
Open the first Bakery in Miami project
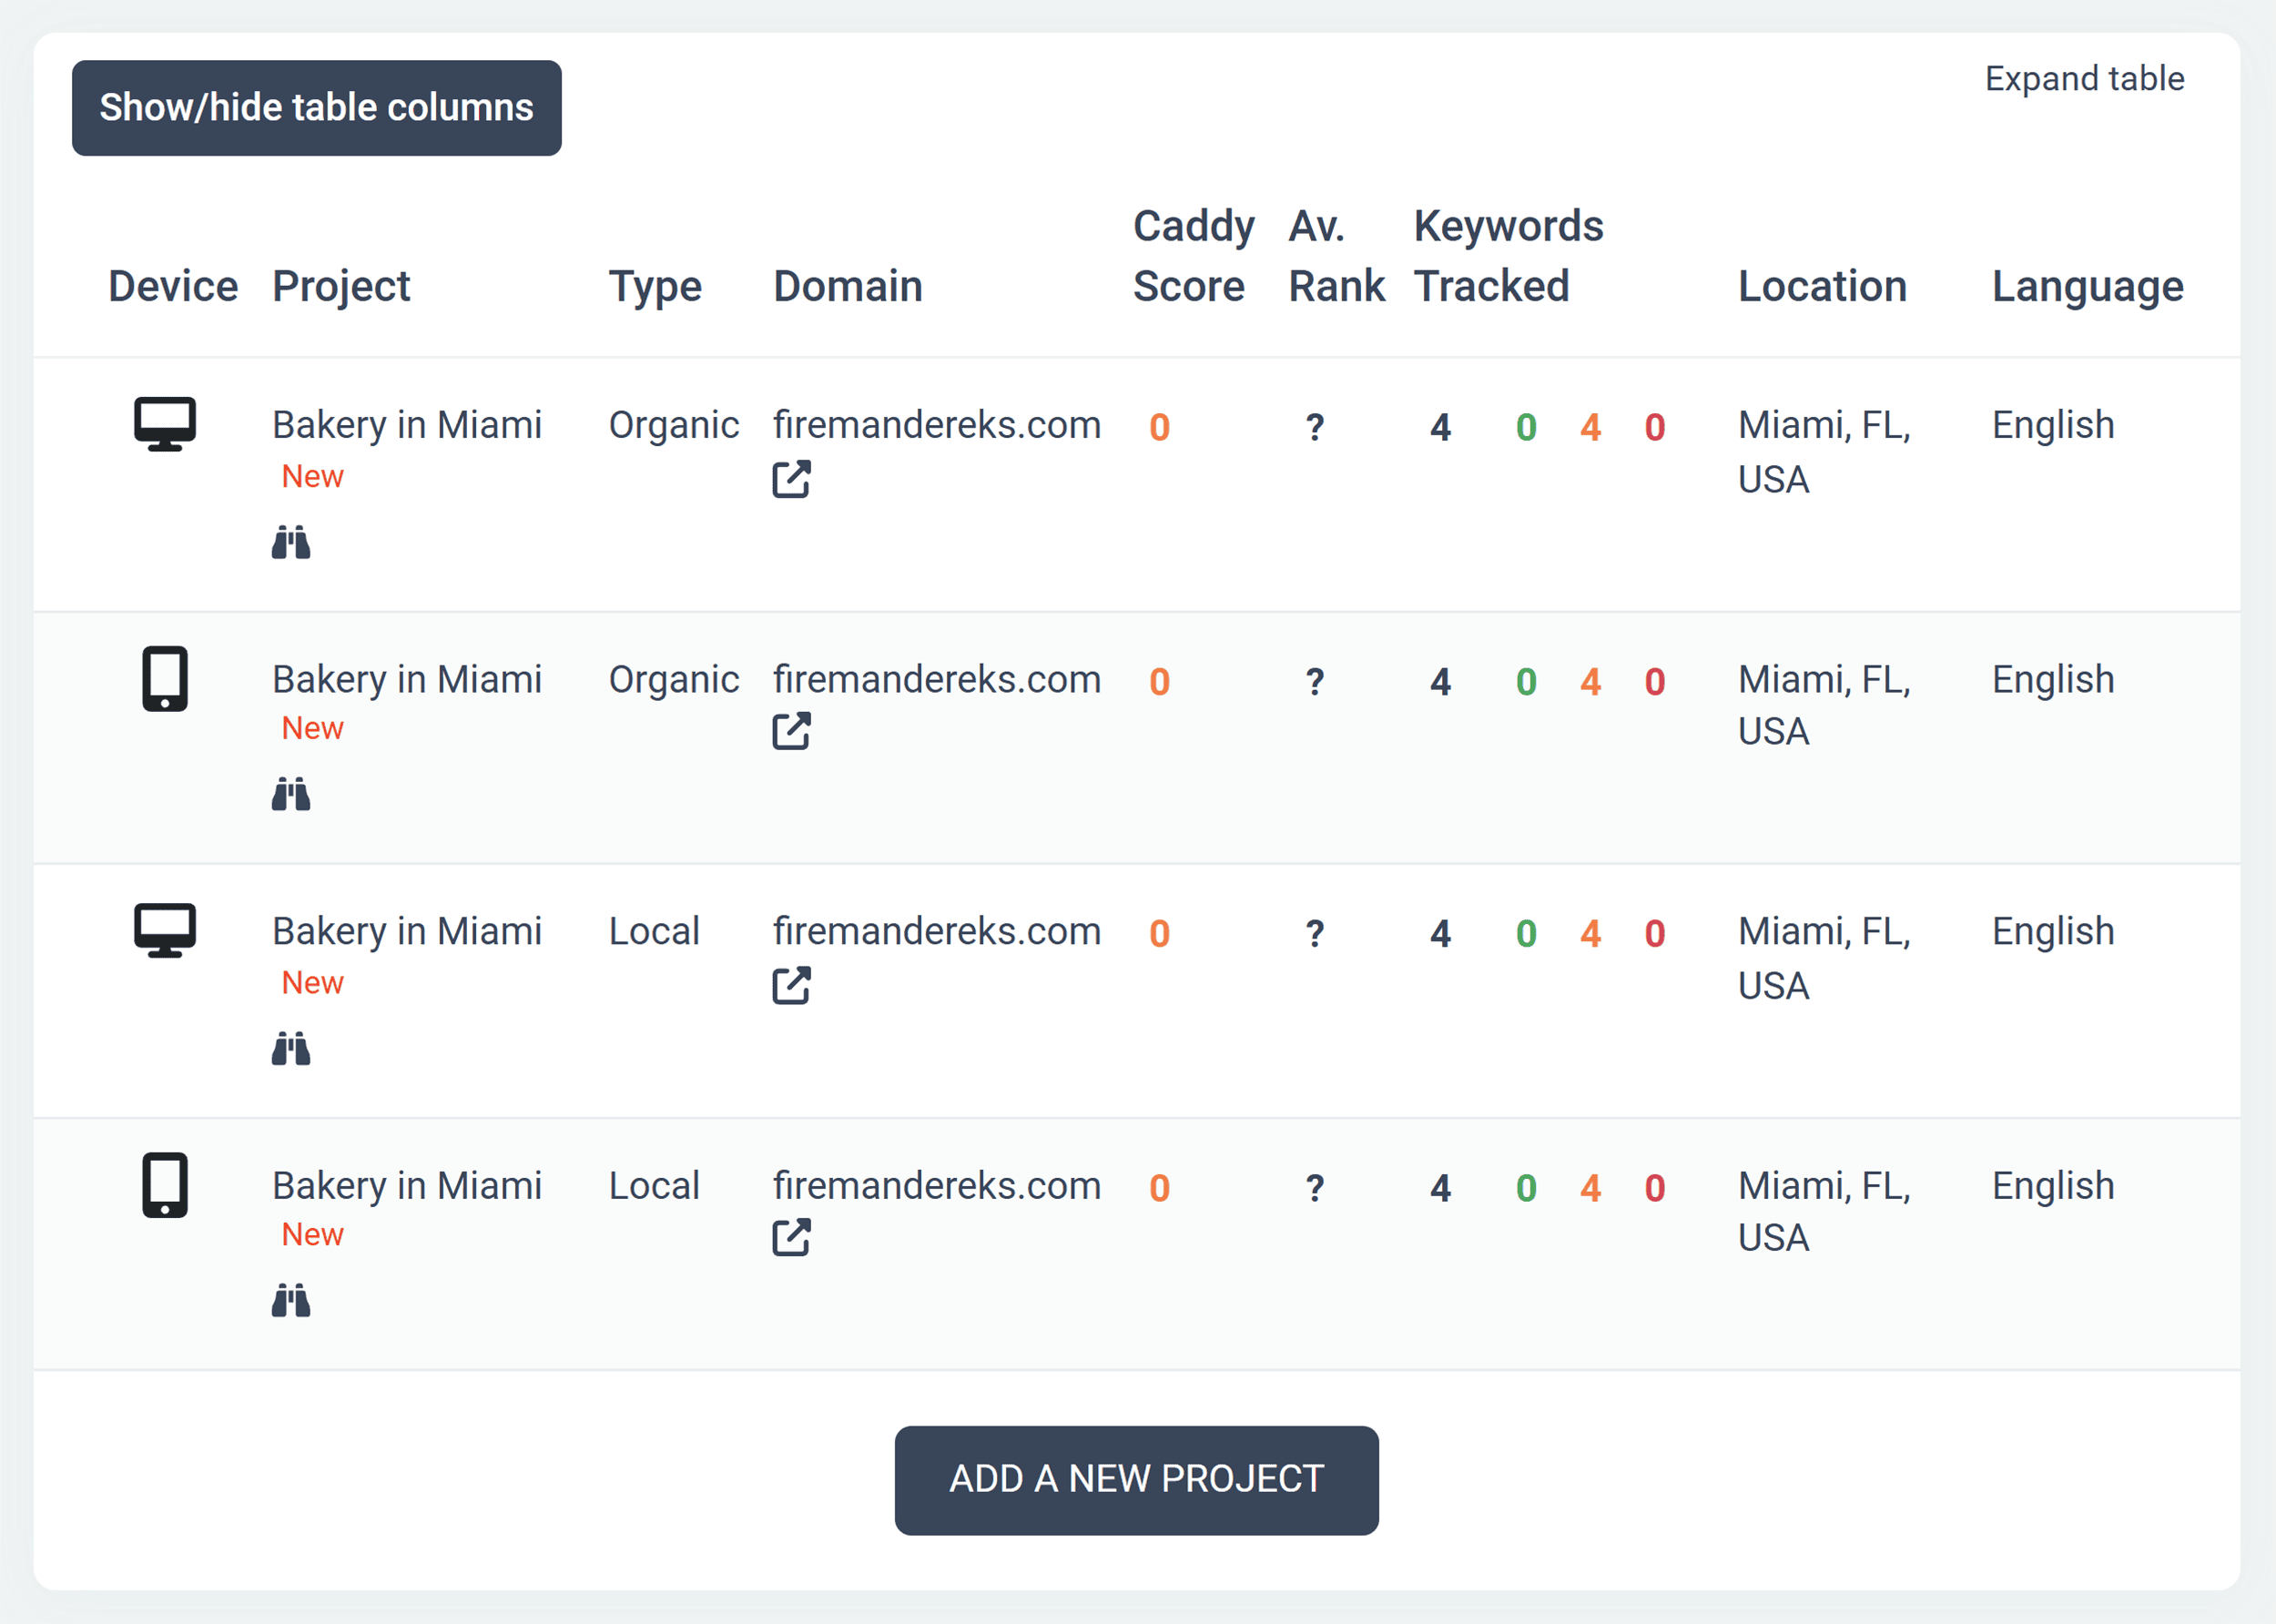tap(407, 424)
